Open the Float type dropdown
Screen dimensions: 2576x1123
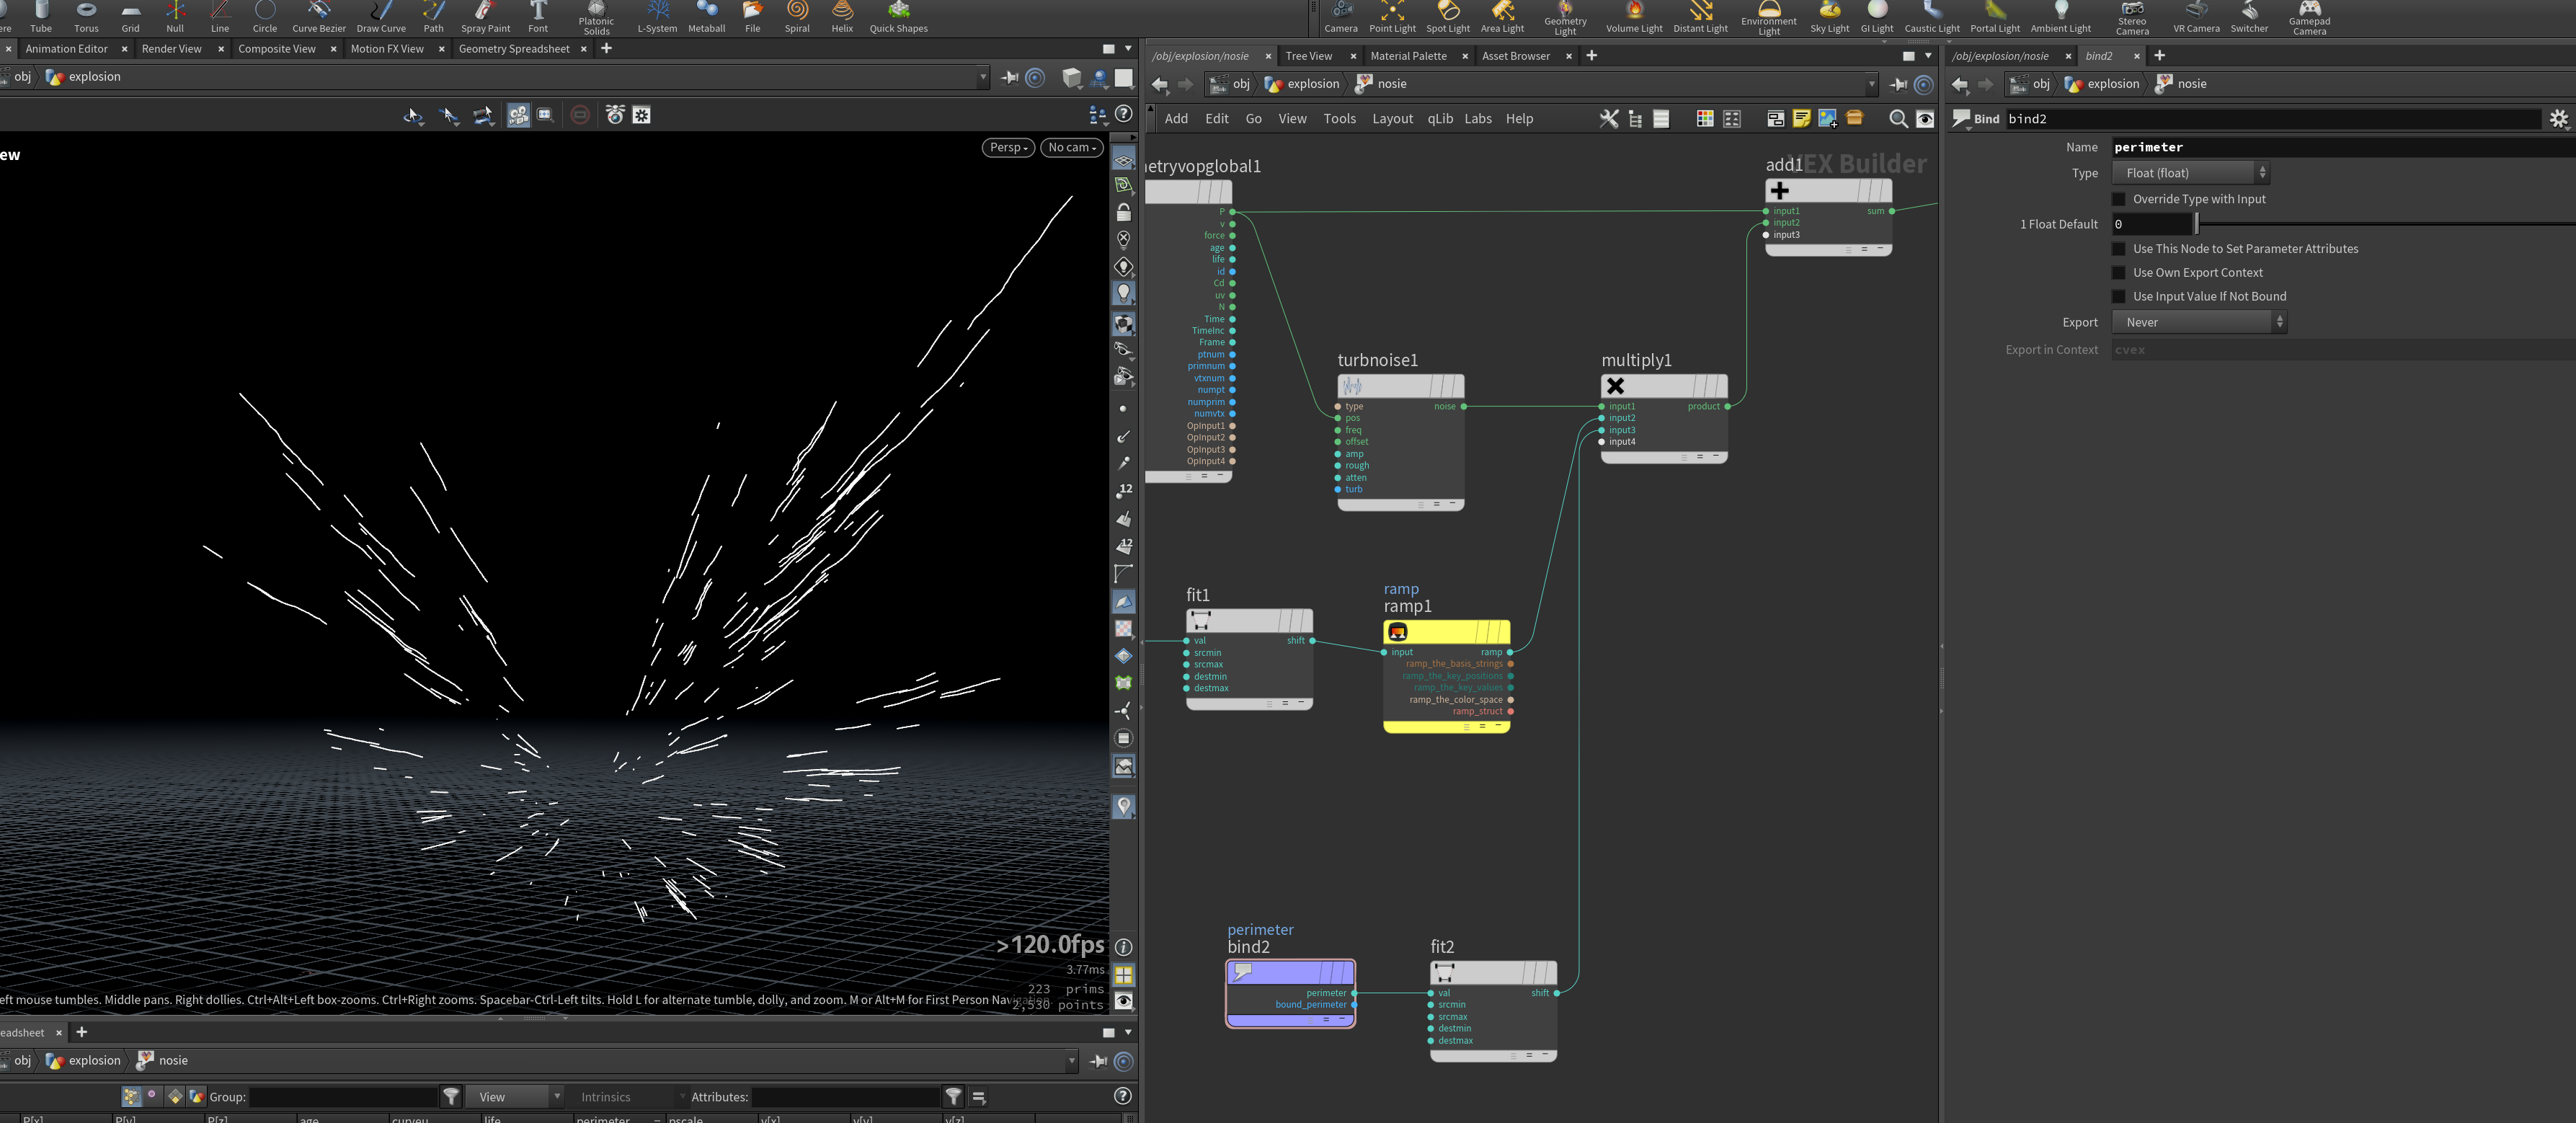coord(2190,173)
